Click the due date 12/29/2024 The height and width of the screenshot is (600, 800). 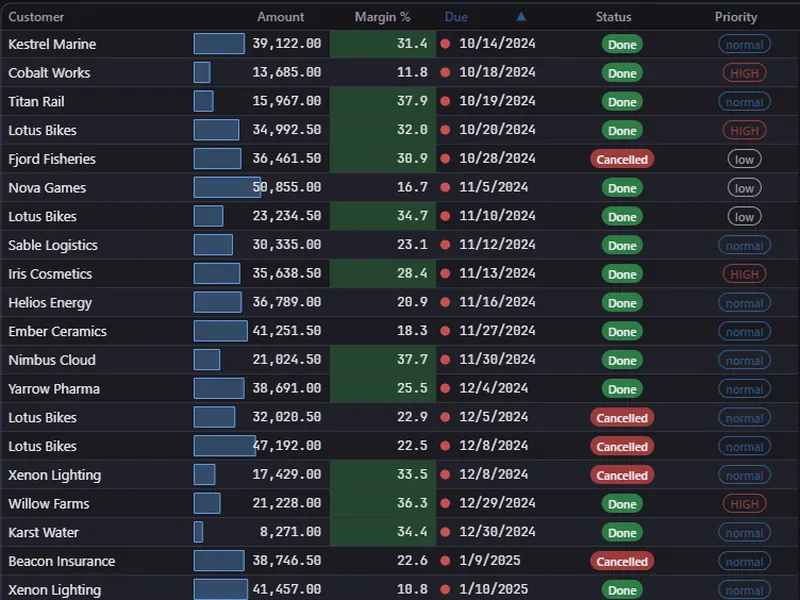click(x=497, y=503)
